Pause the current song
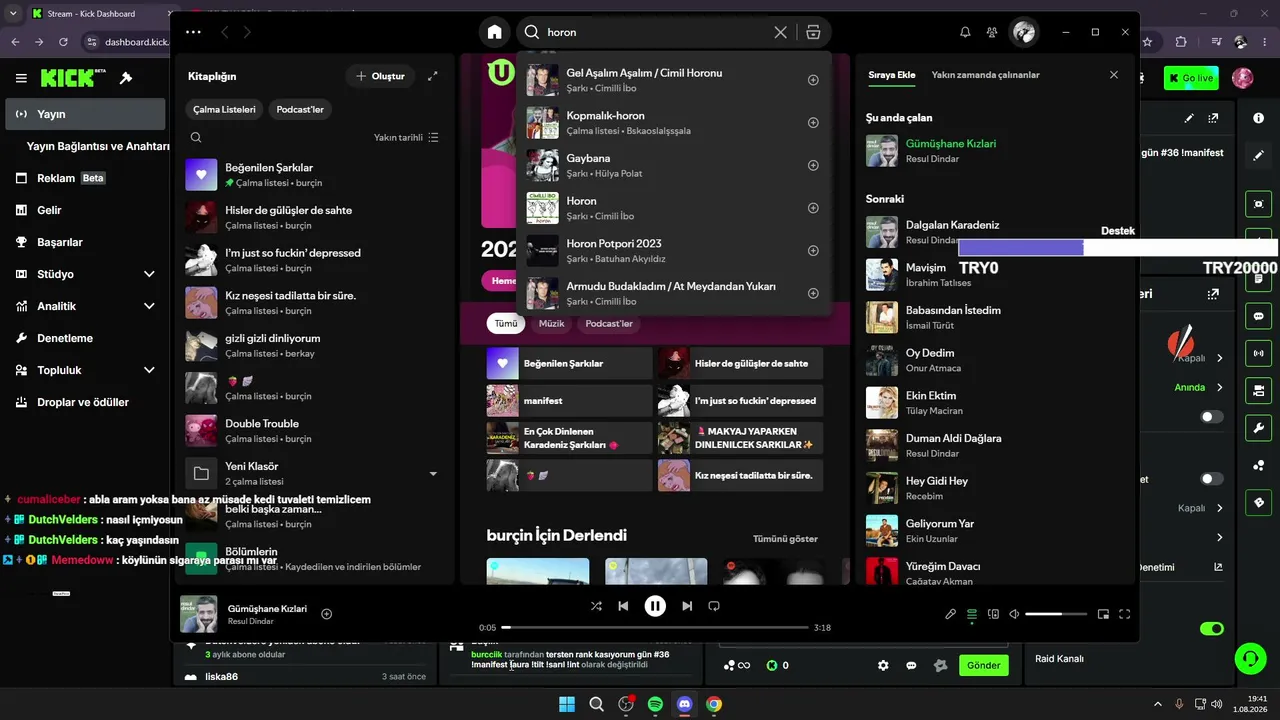1280x720 pixels. pyautogui.click(x=655, y=606)
